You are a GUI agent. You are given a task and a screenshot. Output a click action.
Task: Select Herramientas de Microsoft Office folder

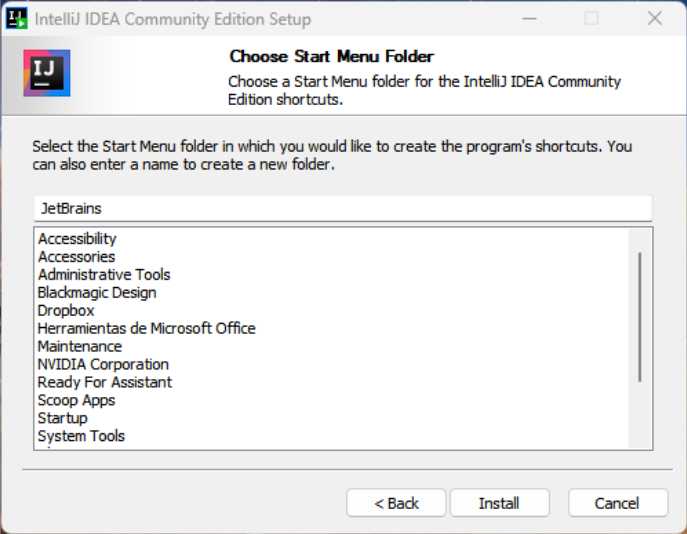(x=146, y=329)
